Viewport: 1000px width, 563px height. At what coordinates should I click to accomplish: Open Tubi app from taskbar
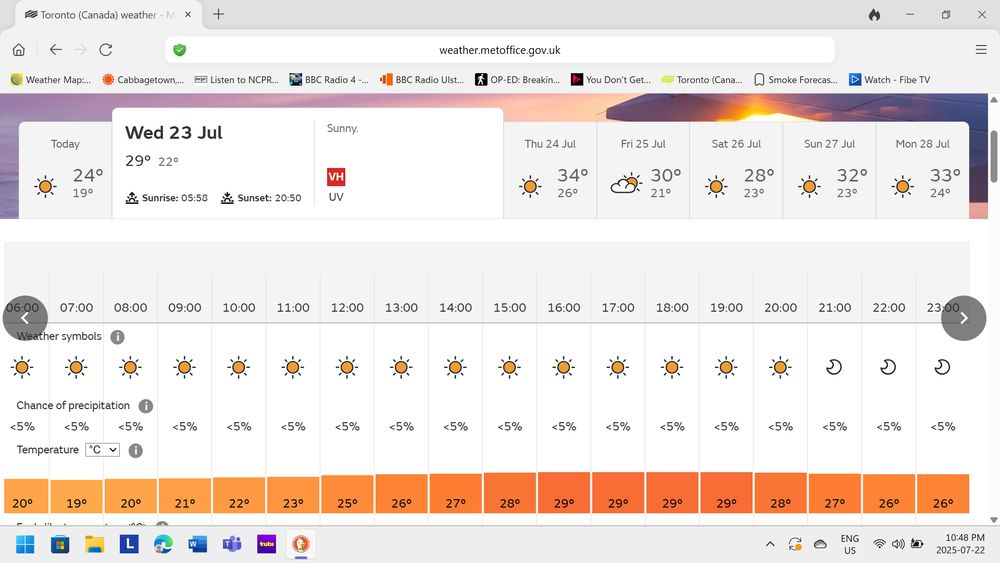(267, 544)
